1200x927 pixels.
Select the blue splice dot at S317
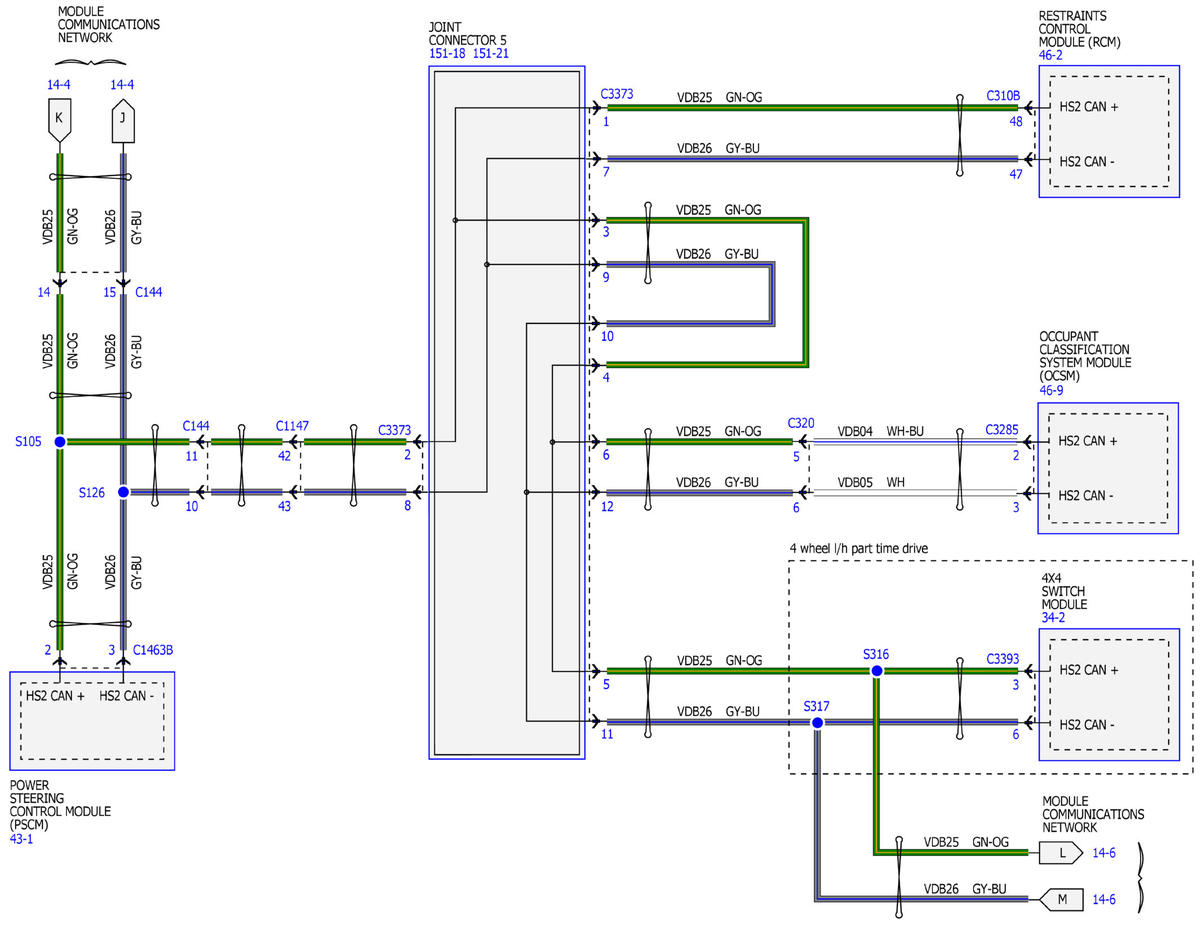tap(817, 721)
